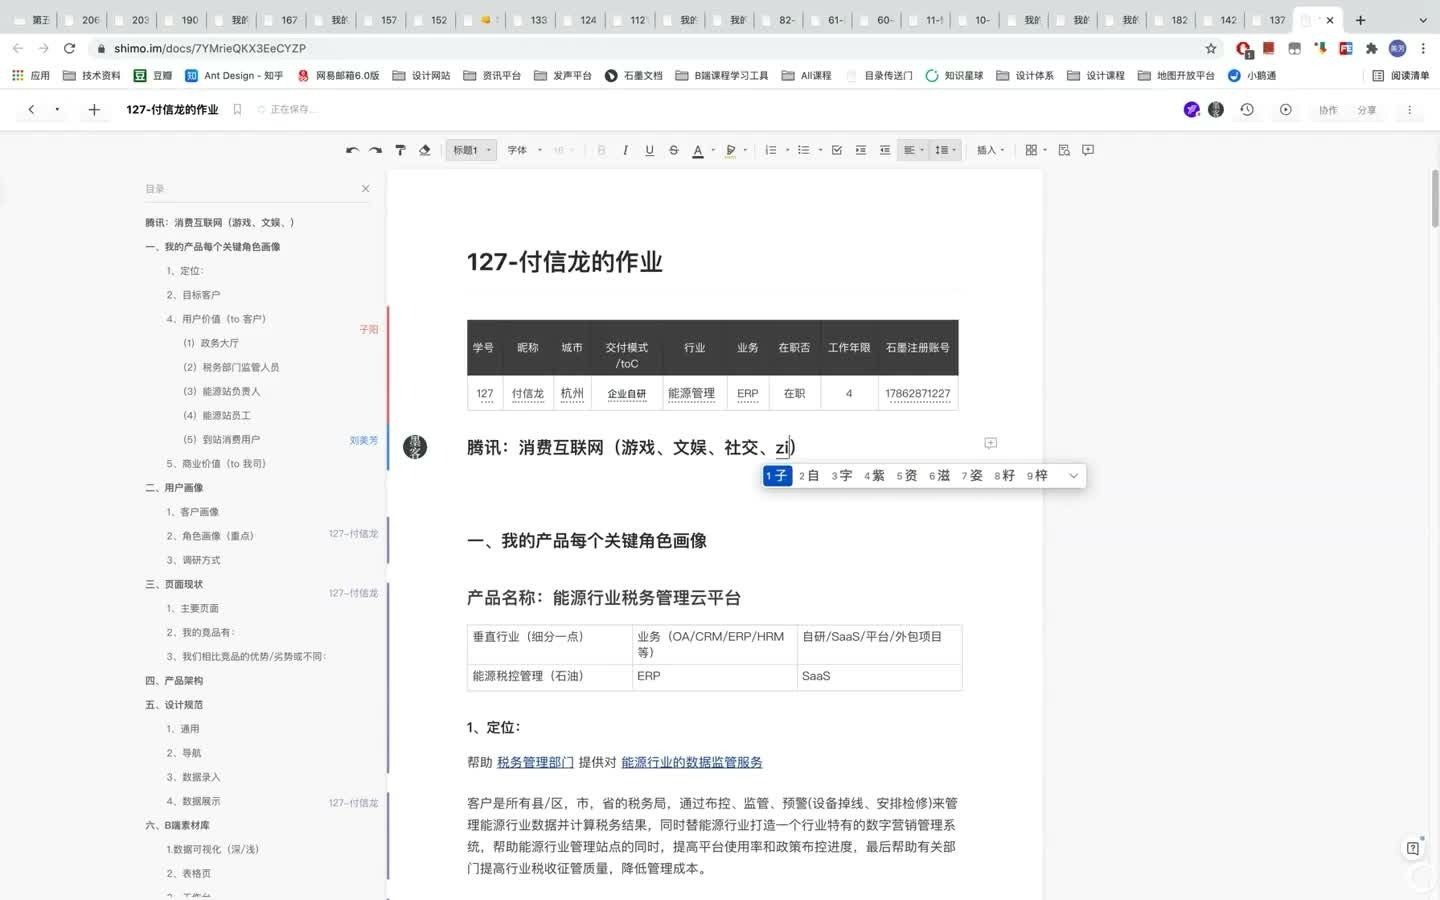The width and height of the screenshot is (1440, 900).
Task: Switch to the browser tab labeled 182
Action: (x=1171, y=20)
